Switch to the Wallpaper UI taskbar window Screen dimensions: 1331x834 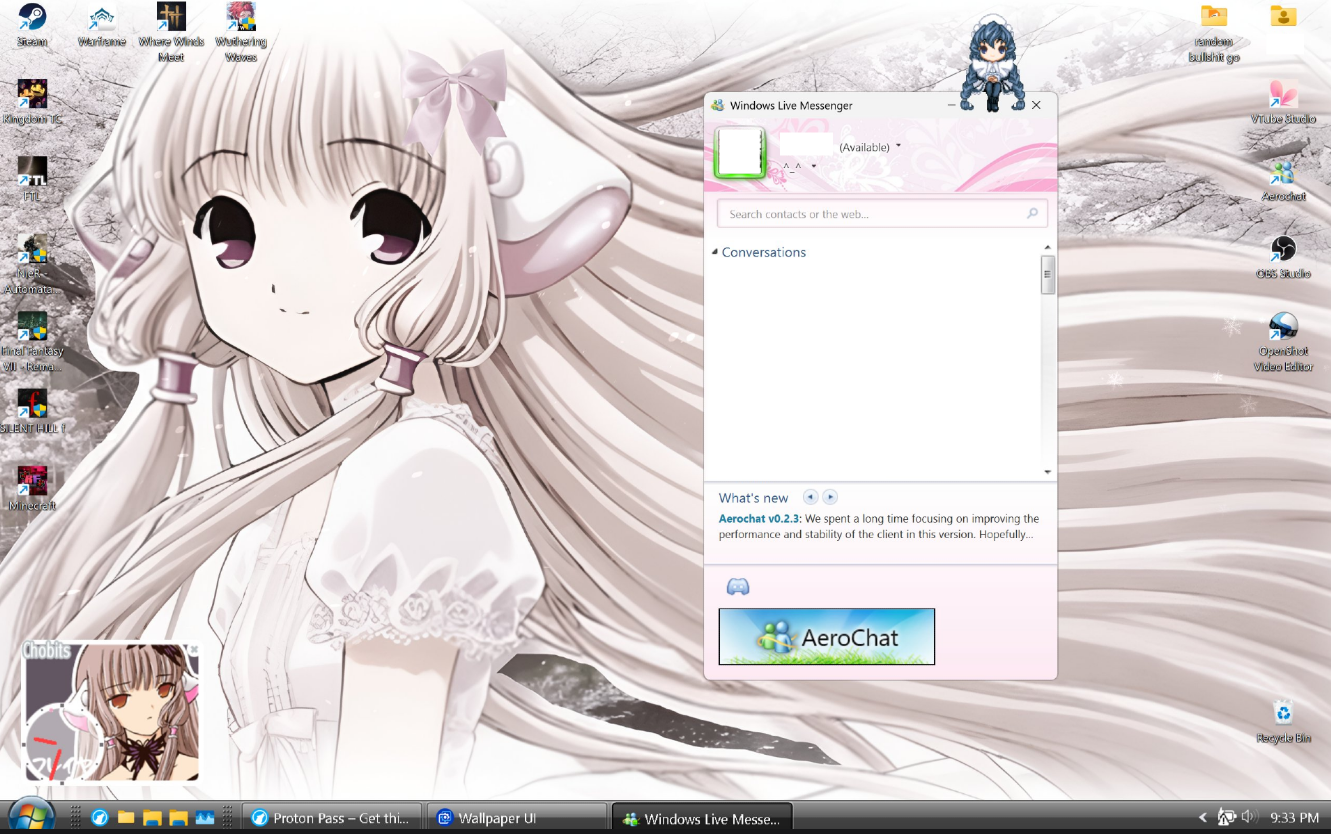tap(517, 817)
